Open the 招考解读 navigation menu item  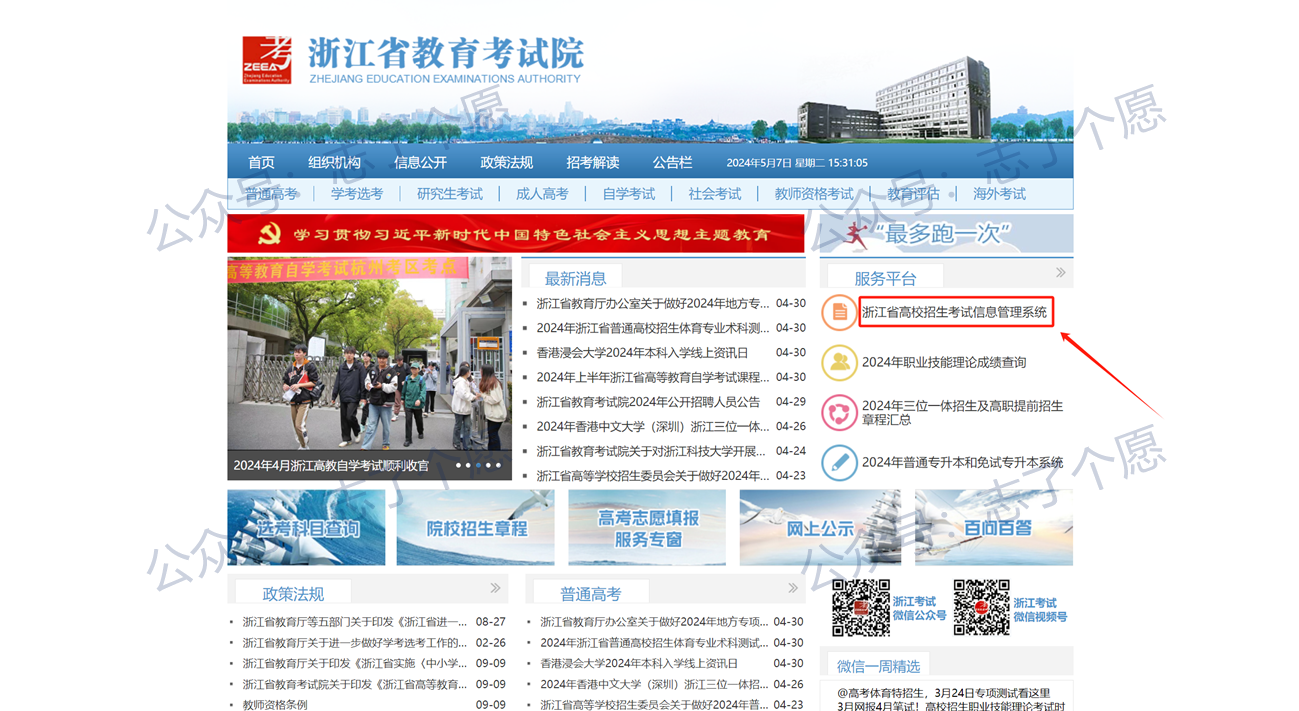(x=592, y=162)
